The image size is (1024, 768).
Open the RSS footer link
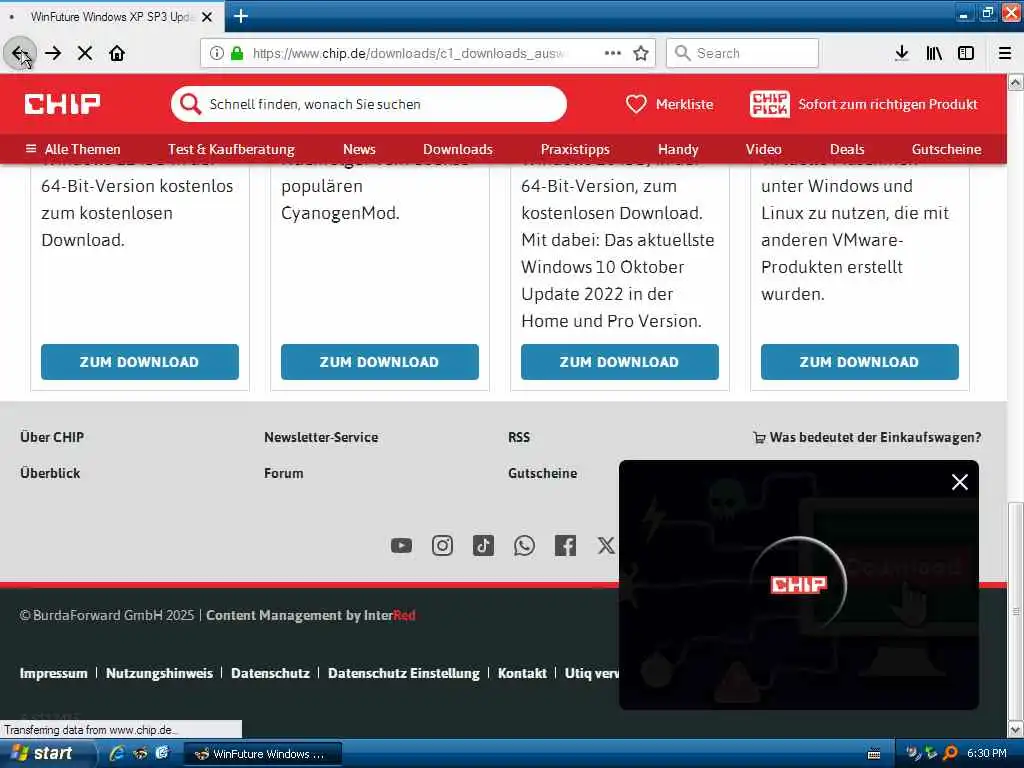click(x=519, y=438)
